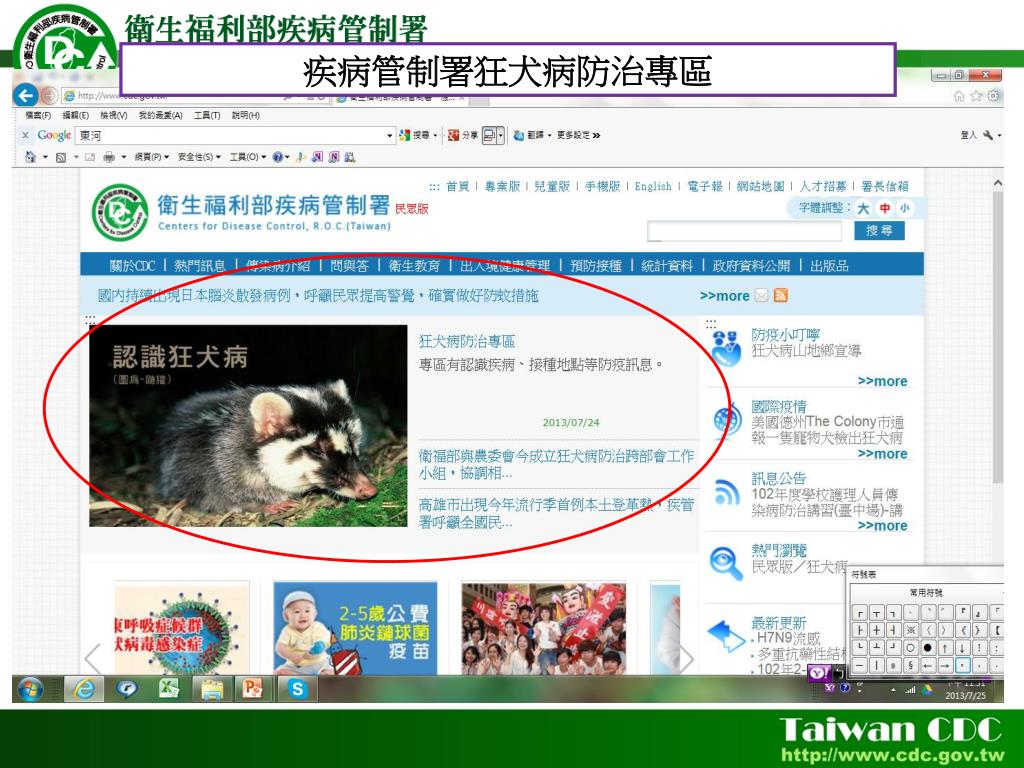Image resolution: width=1024 pixels, height=768 pixels.
Task: Click the 預防接種 navigation item
Action: click(x=596, y=266)
